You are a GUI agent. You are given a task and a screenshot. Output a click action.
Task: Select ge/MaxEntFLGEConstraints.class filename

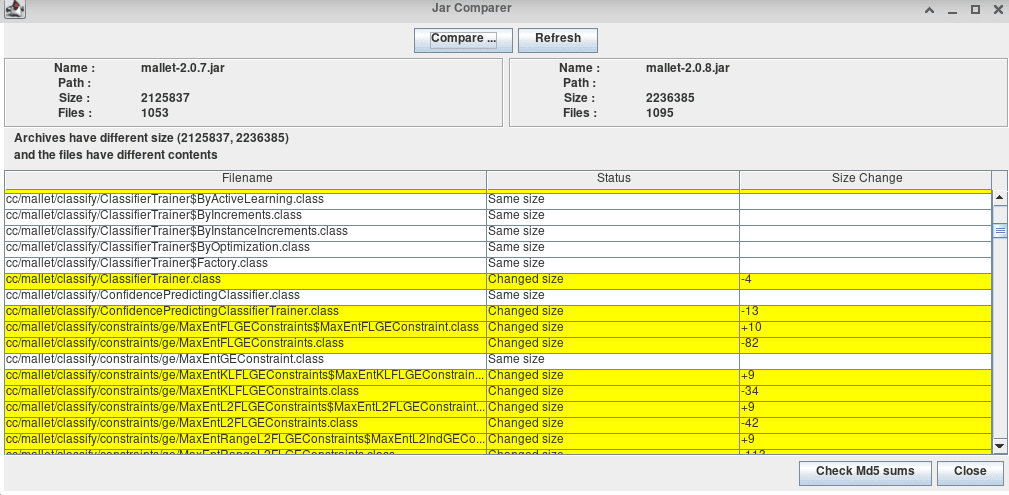click(x=246, y=343)
